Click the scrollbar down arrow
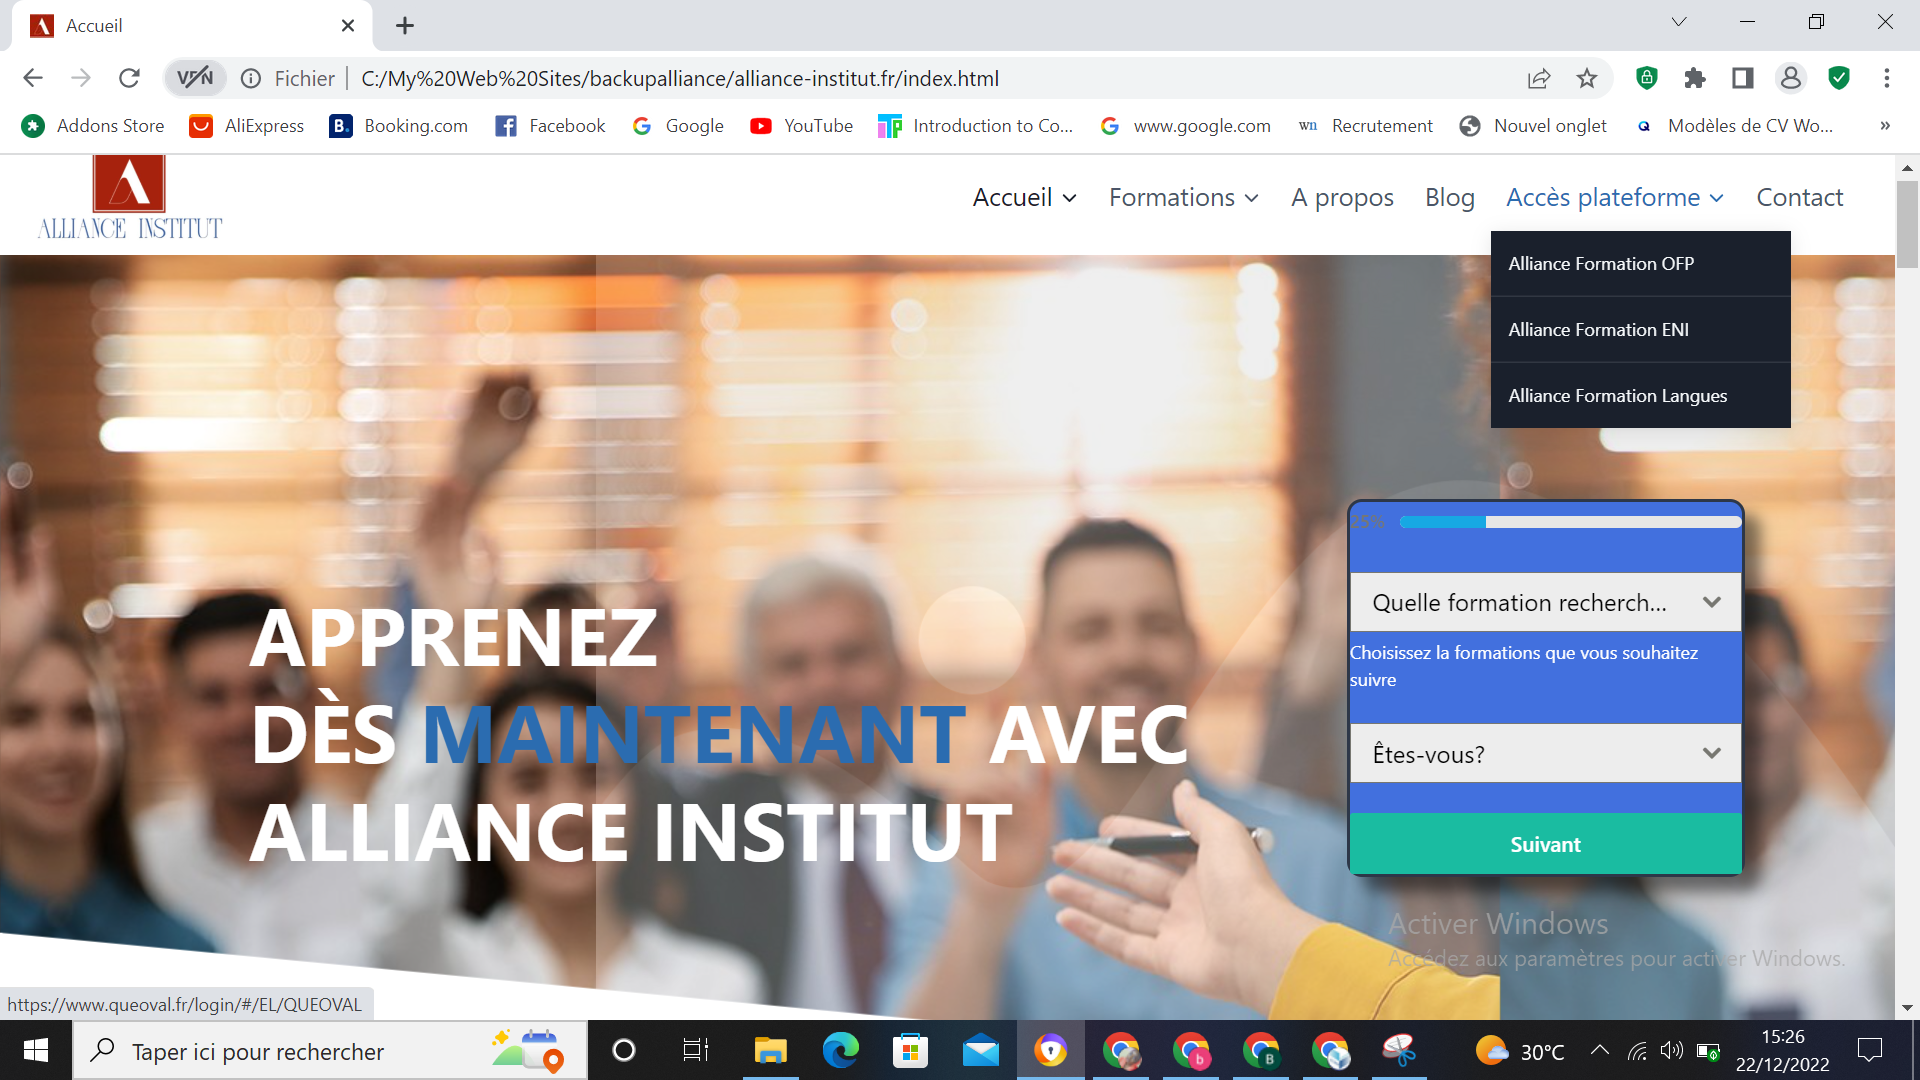The width and height of the screenshot is (1920, 1080). click(x=1907, y=1008)
